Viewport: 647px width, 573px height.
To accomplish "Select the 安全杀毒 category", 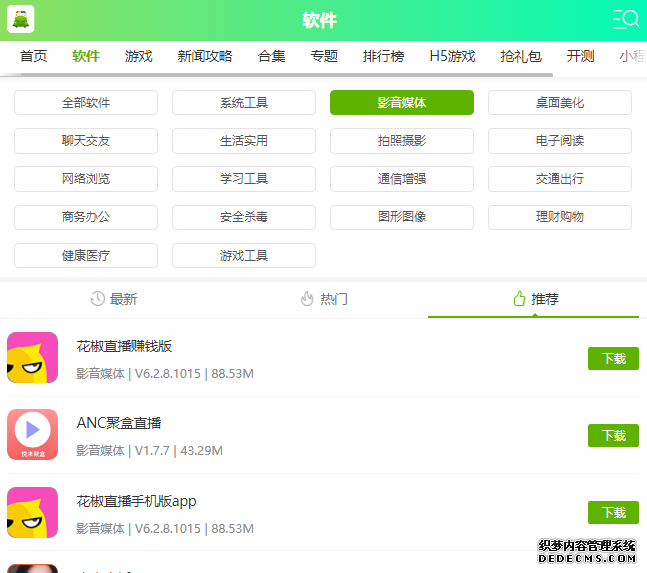I will pyautogui.click(x=244, y=217).
